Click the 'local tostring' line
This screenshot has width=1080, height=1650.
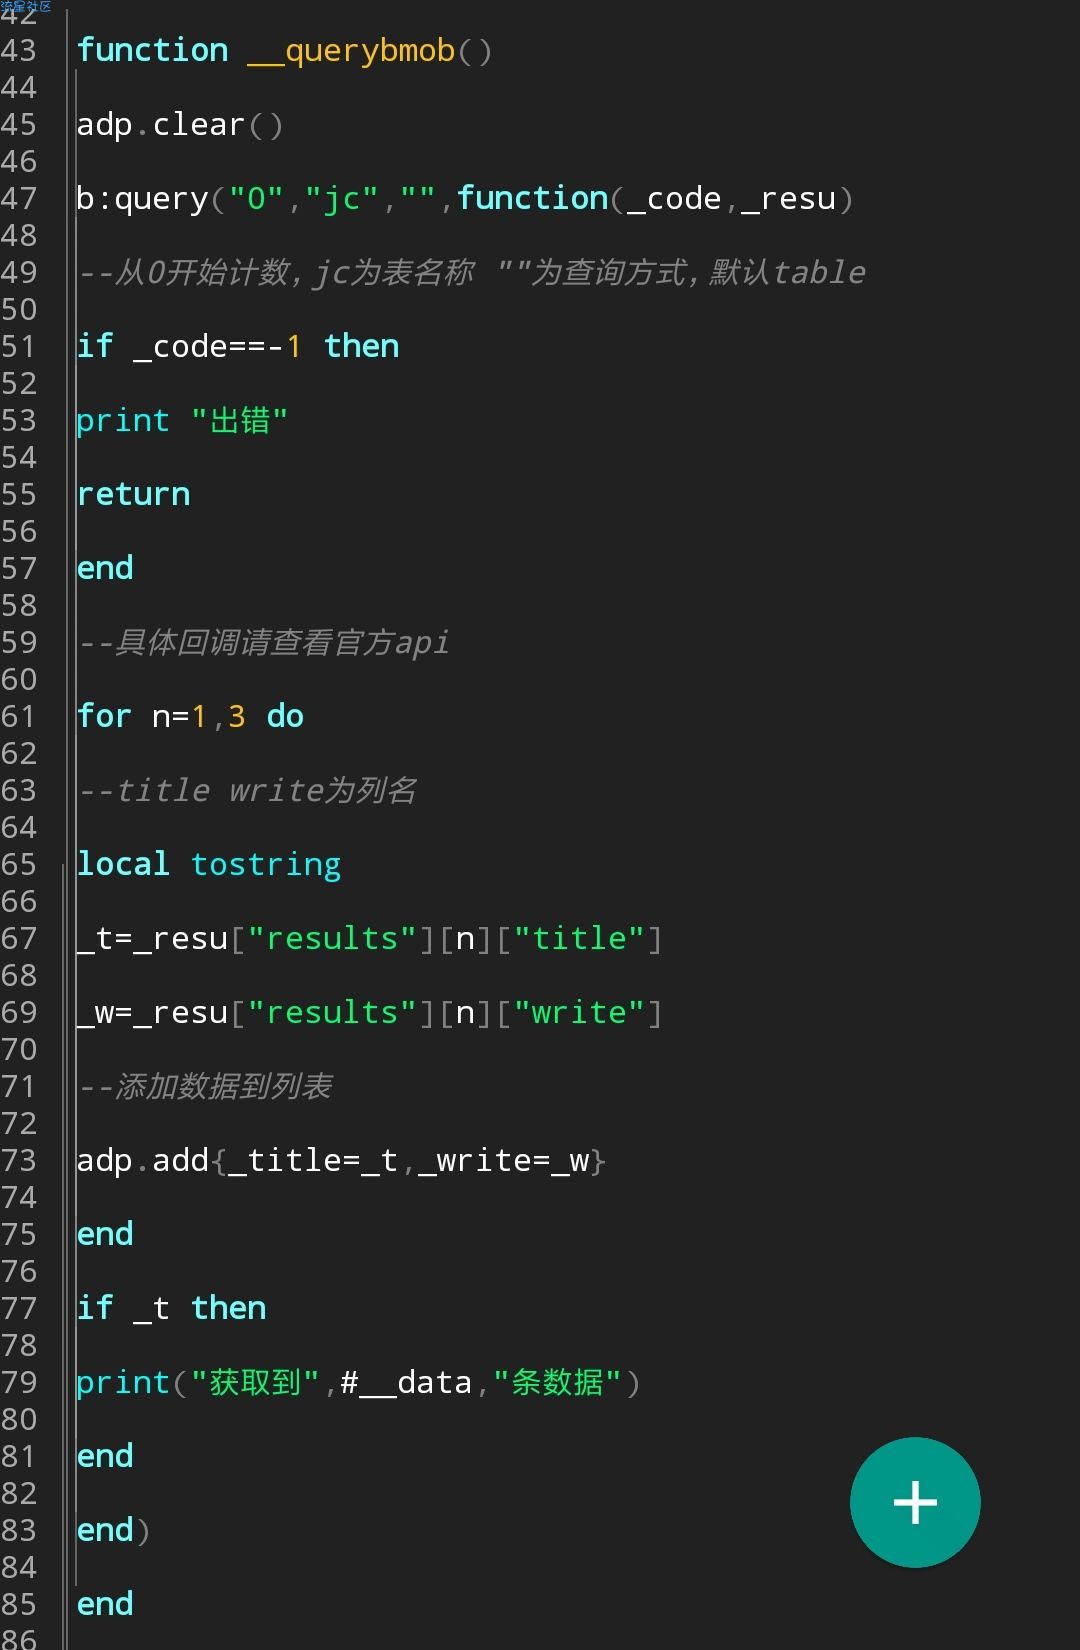pos(209,864)
